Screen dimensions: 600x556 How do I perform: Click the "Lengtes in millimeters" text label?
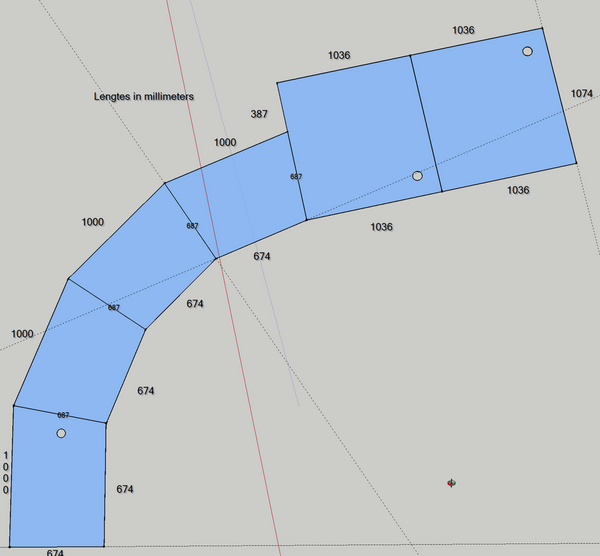pyautogui.click(x=143, y=97)
